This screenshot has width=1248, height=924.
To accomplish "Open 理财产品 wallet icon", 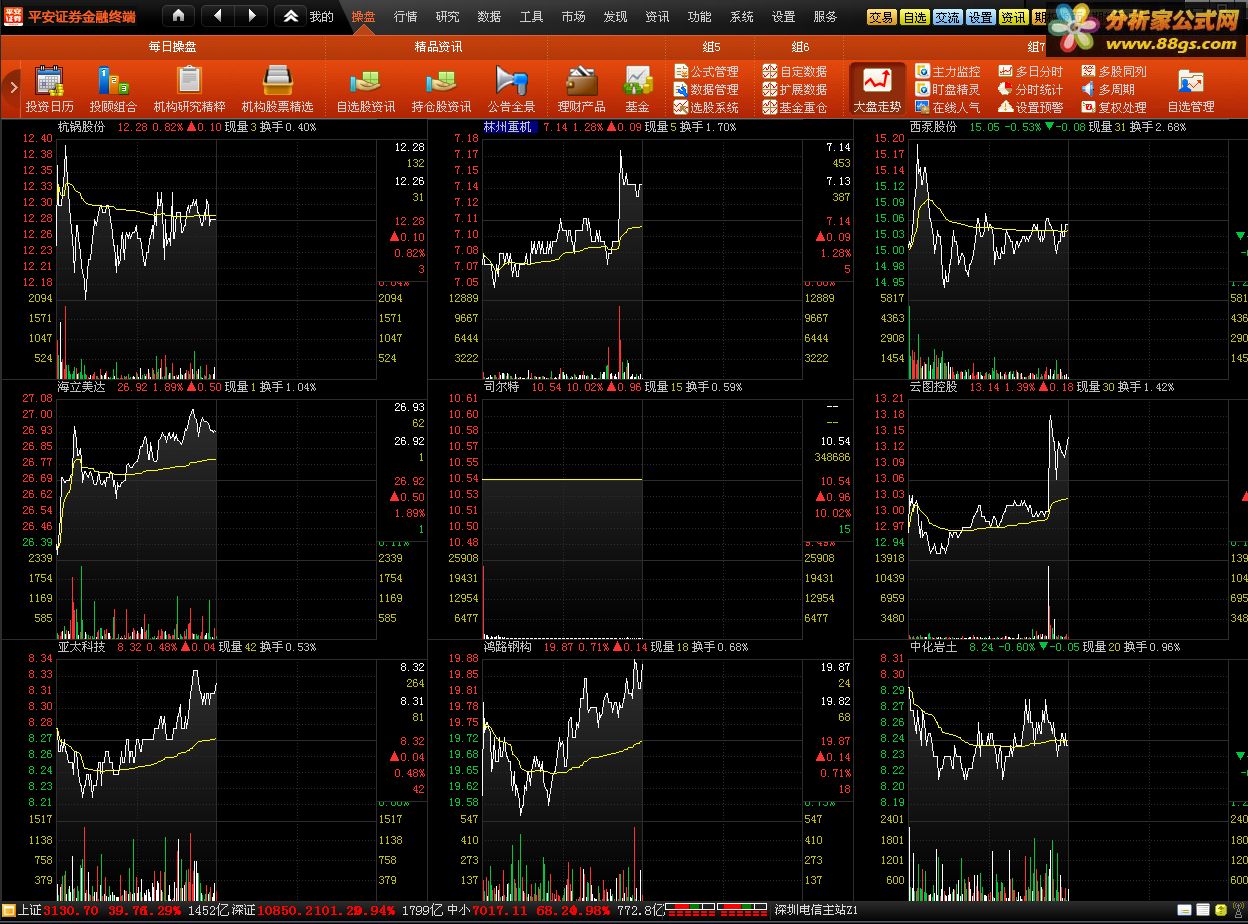I will pos(581,89).
